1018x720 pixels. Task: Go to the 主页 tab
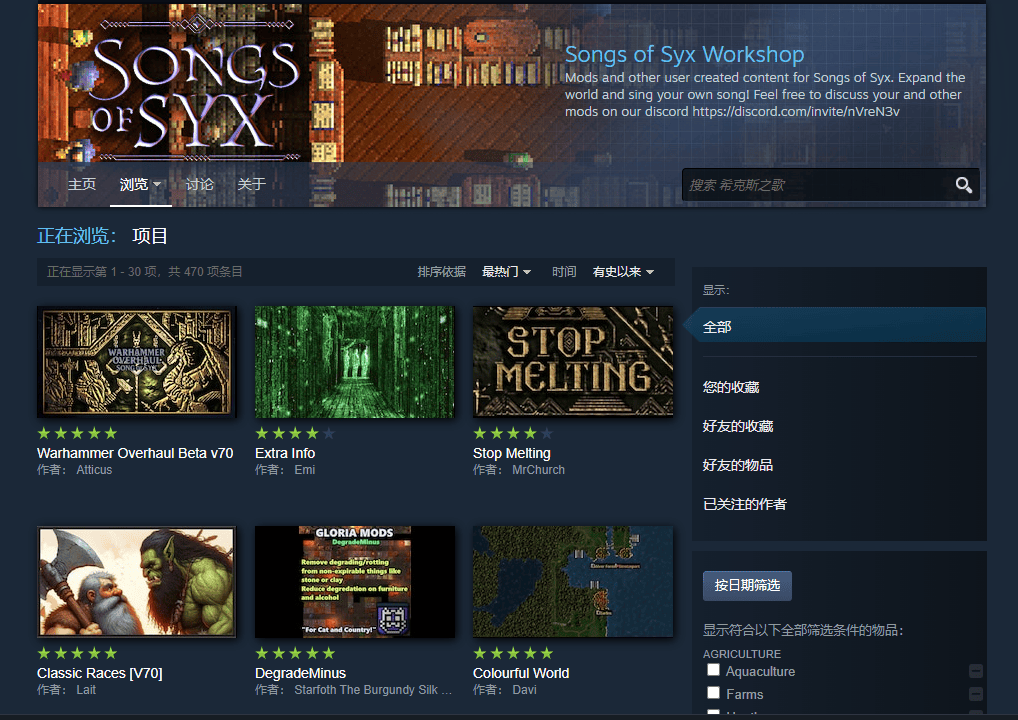point(82,185)
